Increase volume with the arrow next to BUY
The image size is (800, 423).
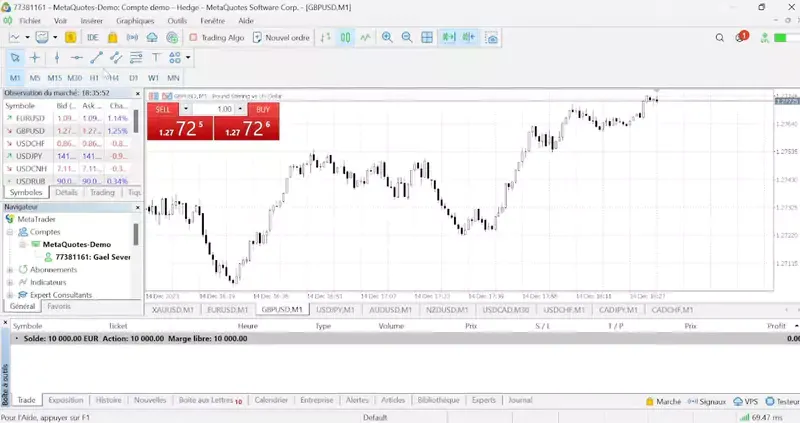pos(240,109)
